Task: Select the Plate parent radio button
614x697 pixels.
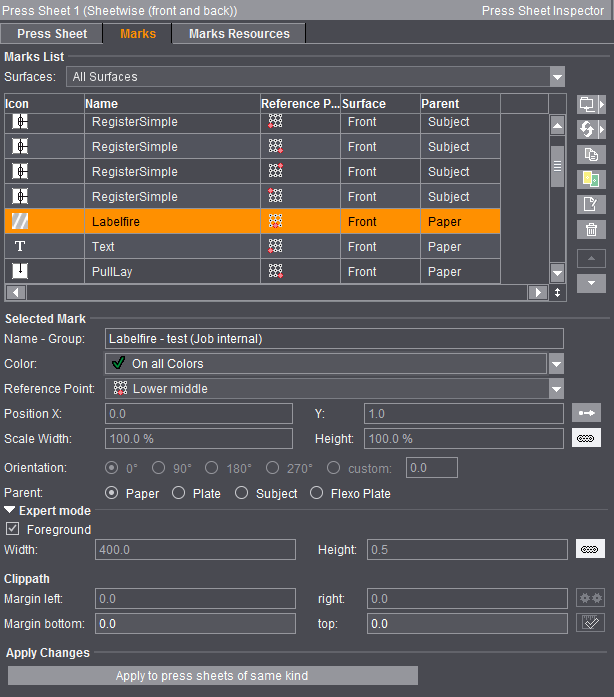Action: pyautogui.click(x=179, y=493)
